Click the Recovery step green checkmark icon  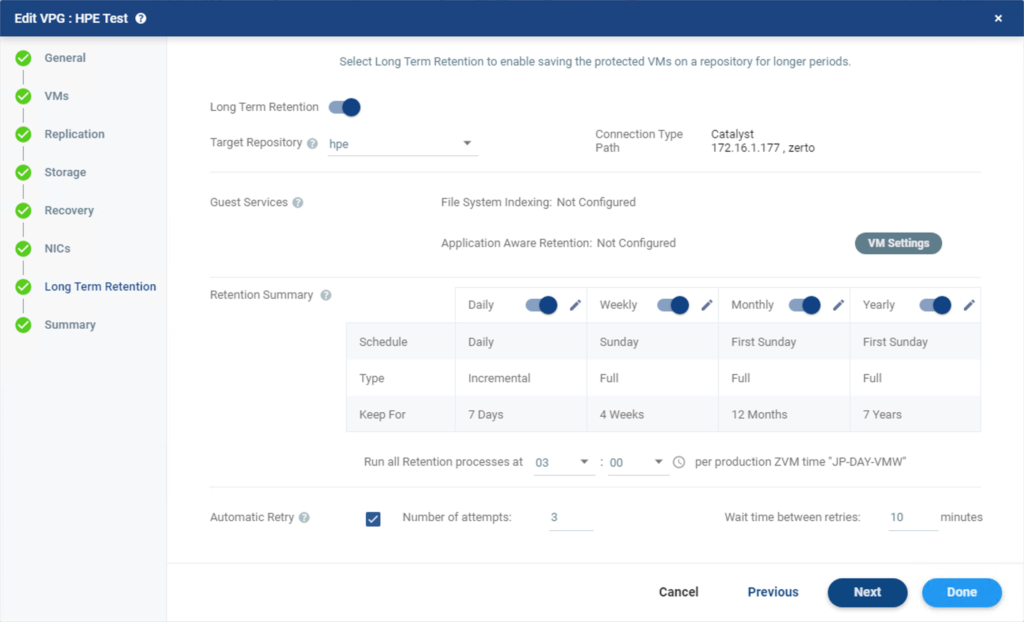point(24,210)
